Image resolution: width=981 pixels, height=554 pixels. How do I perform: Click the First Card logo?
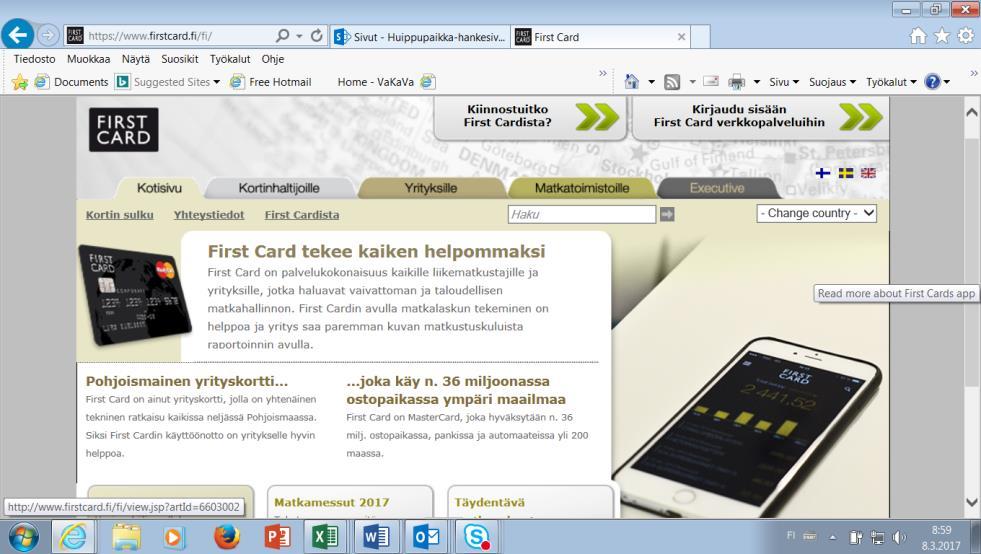pyautogui.click(x=123, y=130)
